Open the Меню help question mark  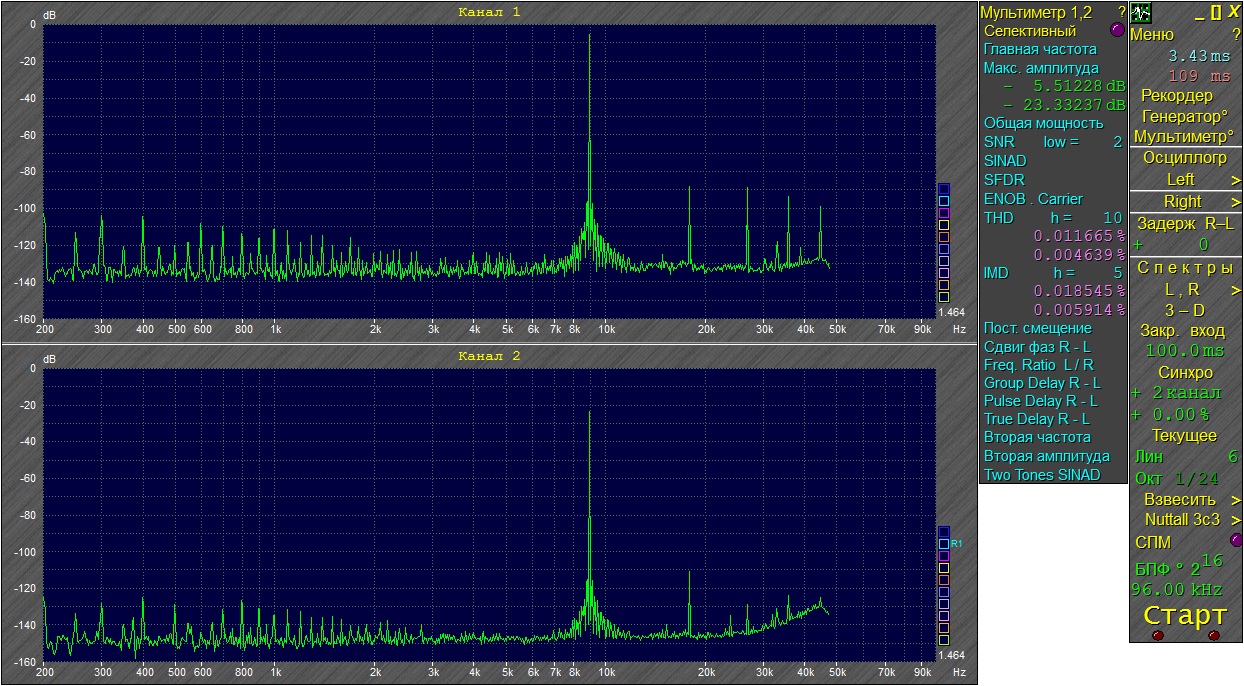point(1236,34)
